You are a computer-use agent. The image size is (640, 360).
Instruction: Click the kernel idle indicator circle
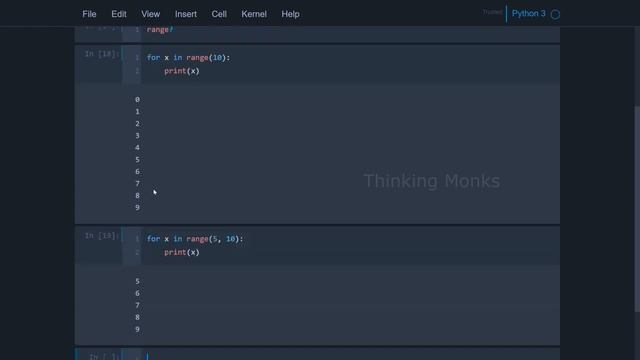click(x=555, y=14)
